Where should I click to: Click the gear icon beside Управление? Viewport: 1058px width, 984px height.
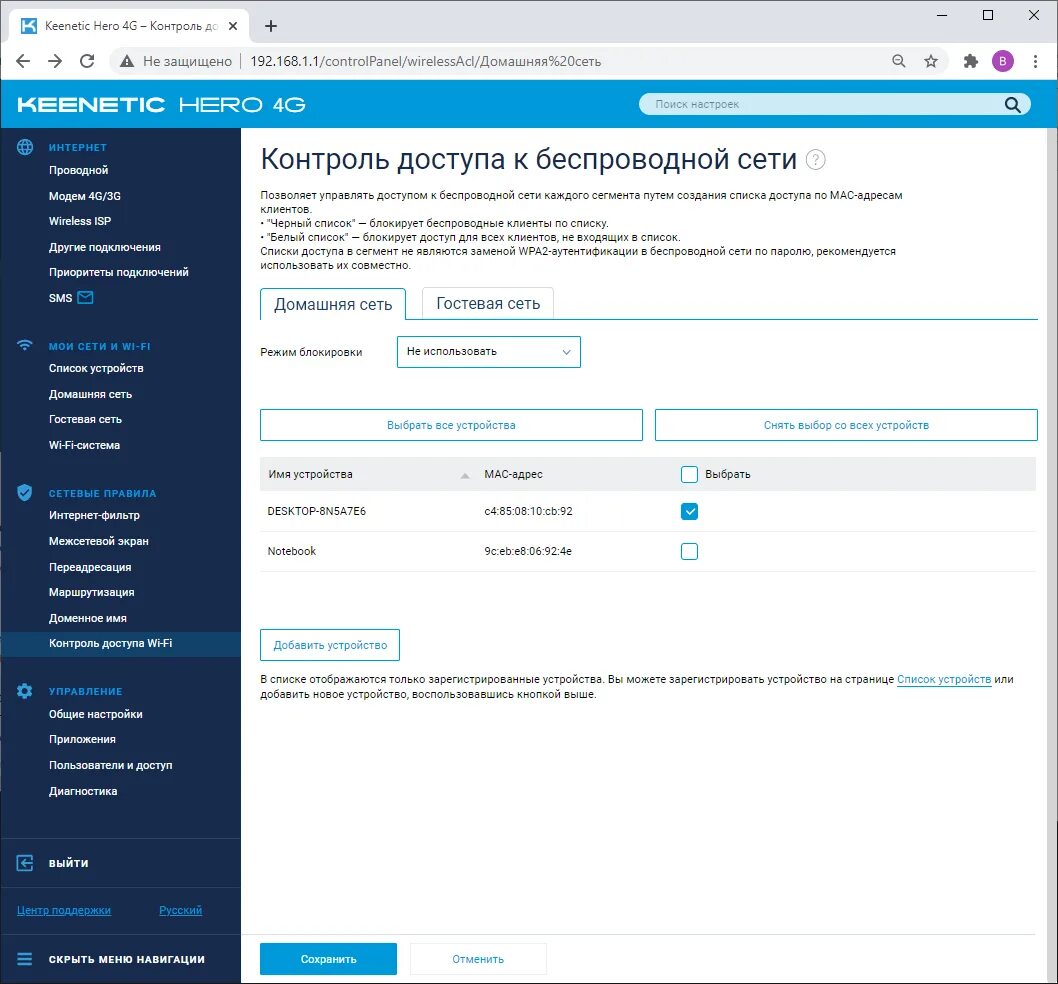coord(25,690)
